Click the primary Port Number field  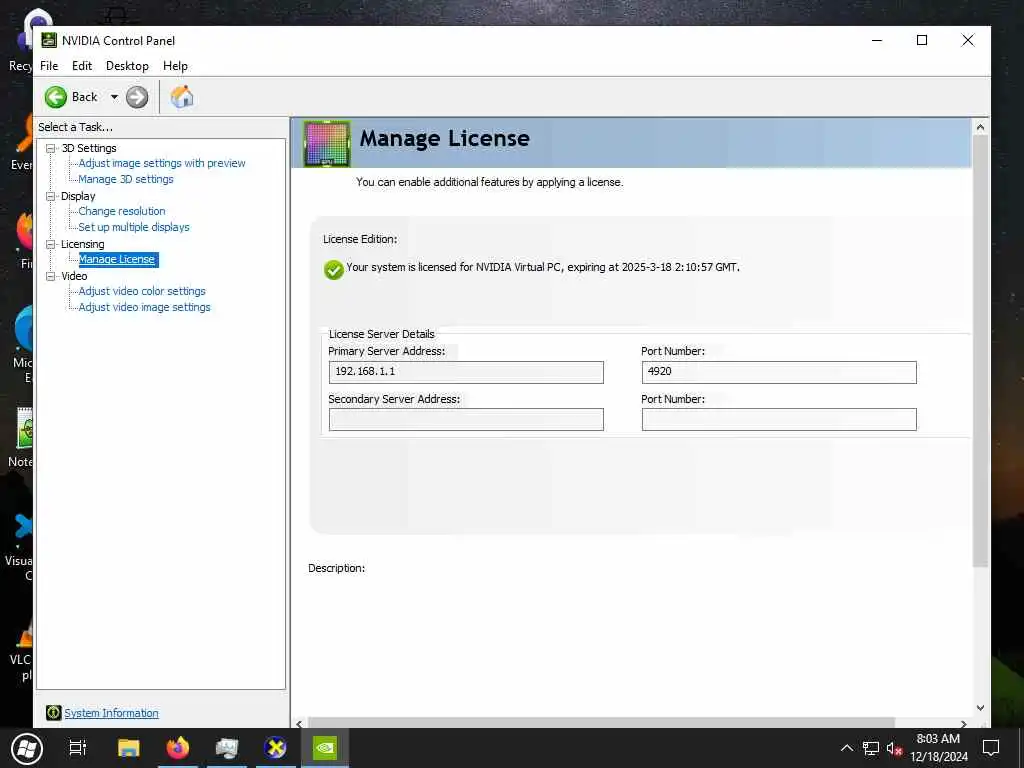[779, 372]
